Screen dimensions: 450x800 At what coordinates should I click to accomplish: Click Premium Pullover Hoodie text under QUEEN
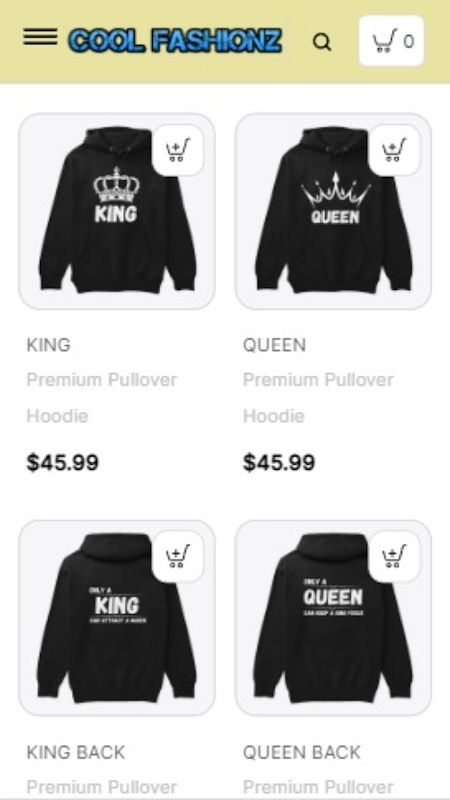(318, 398)
